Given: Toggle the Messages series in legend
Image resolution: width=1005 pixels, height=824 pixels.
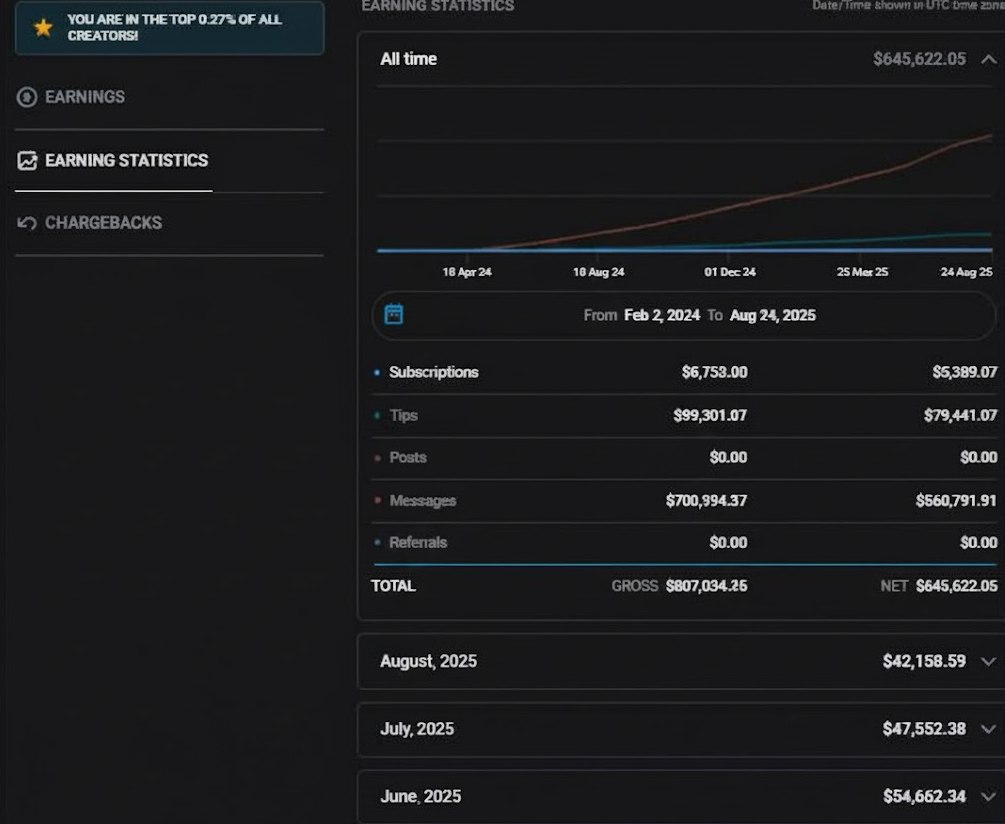Looking at the screenshot, I should point(421,500).
